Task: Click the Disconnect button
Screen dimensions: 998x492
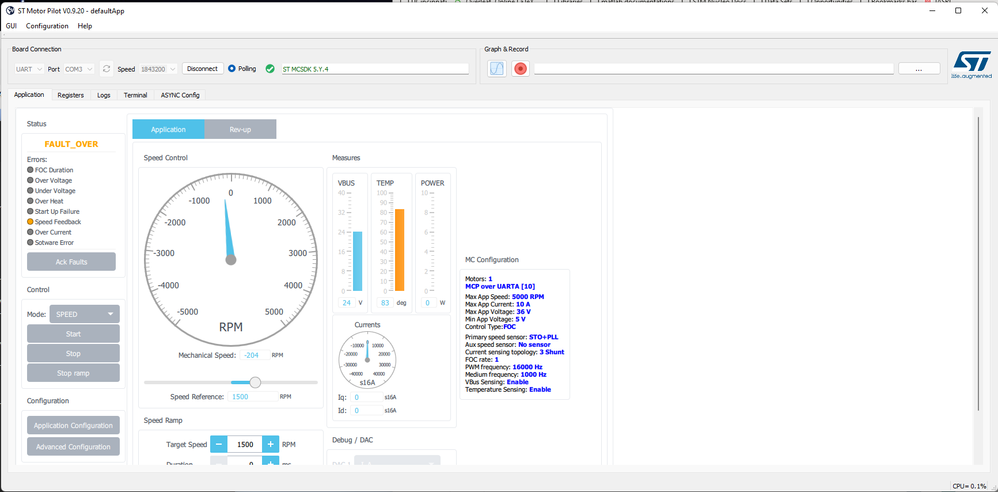Action: click(202, 69)
